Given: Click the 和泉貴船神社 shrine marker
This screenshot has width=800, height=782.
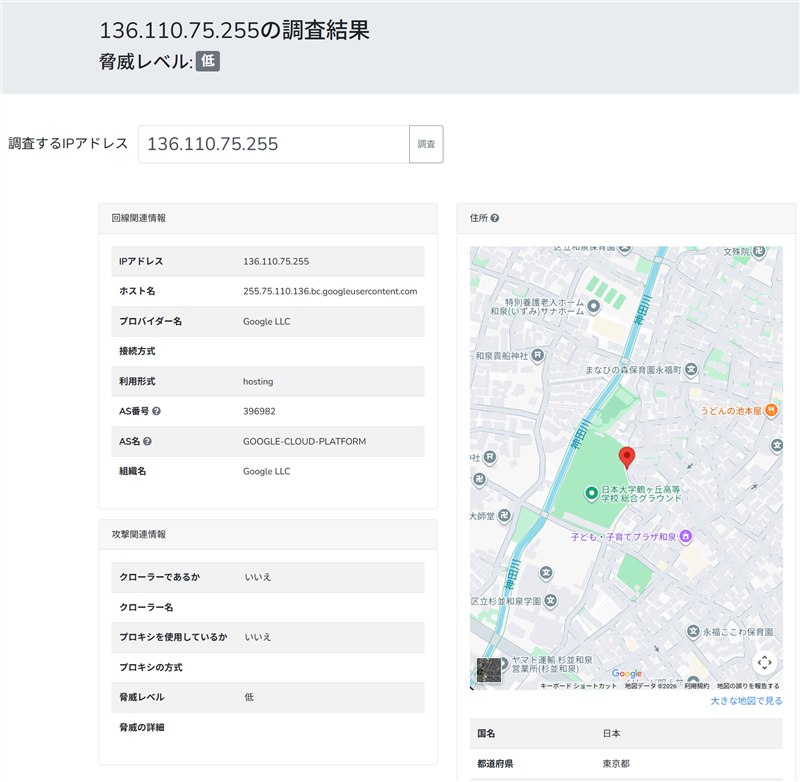Looking at the screenshot, I should 538,355.
